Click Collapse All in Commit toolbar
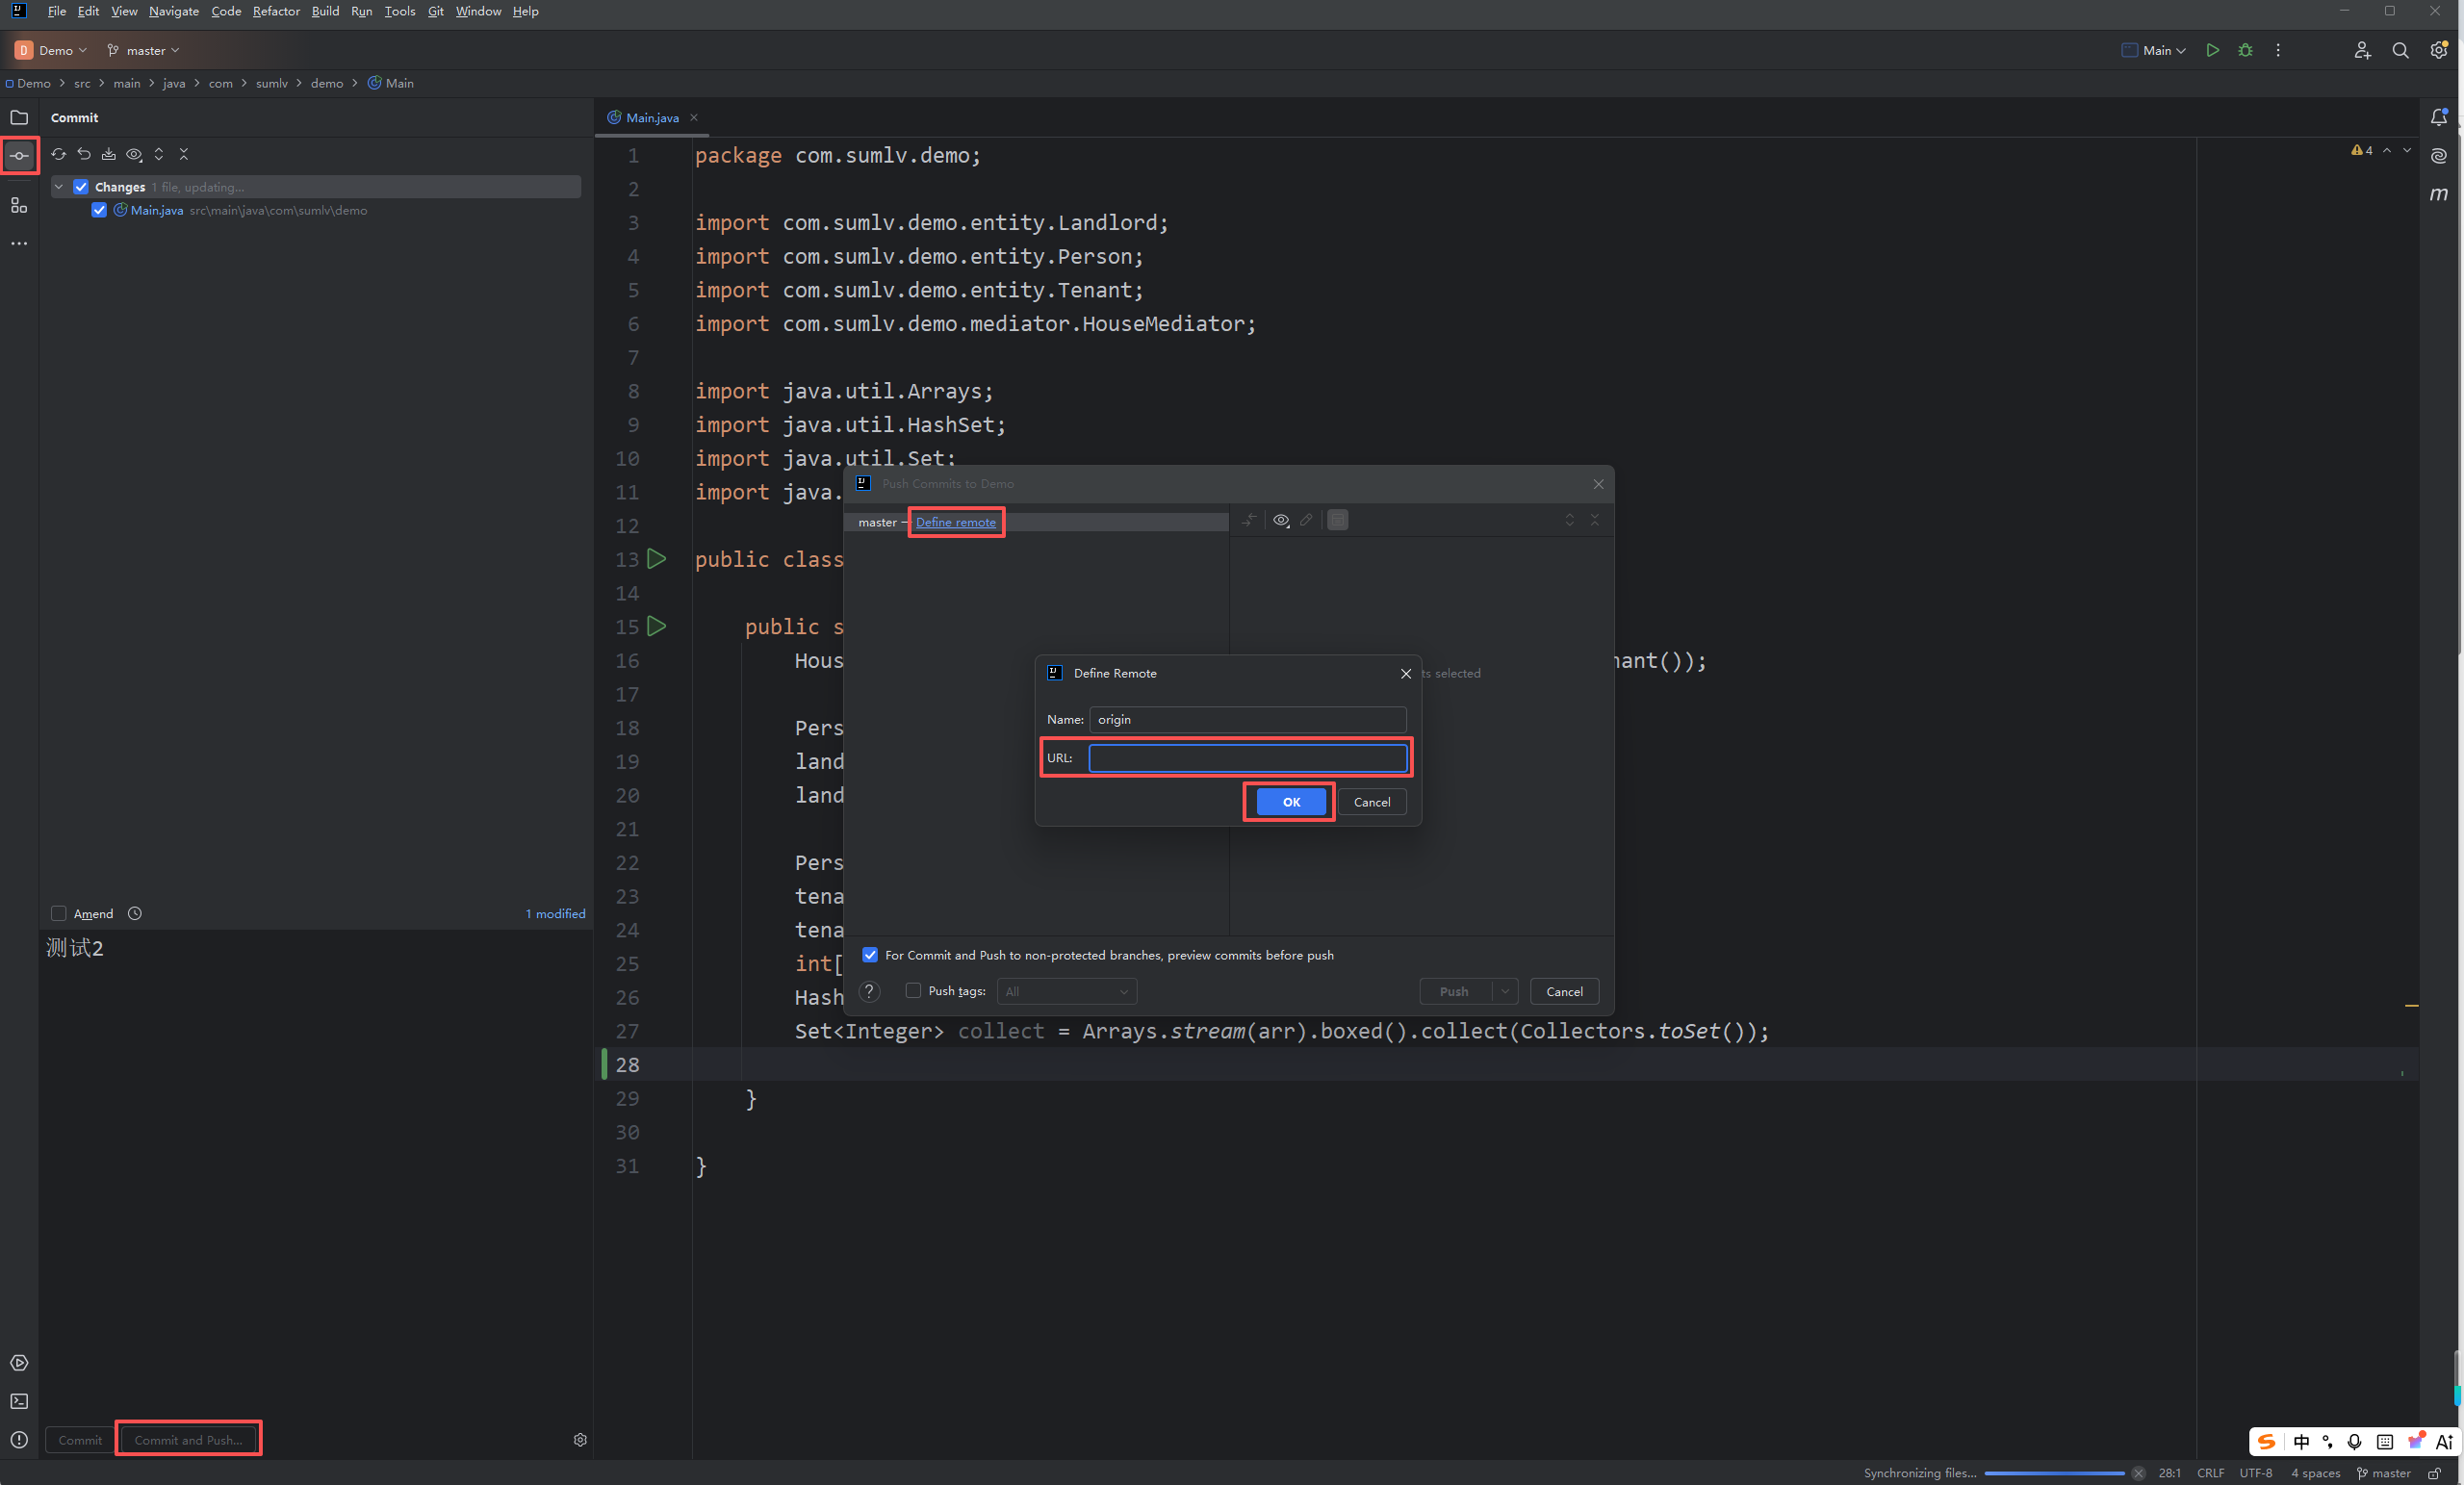Image resolution: width=2464 pixels, height=1485 pixels. click(x=184, y=154)
